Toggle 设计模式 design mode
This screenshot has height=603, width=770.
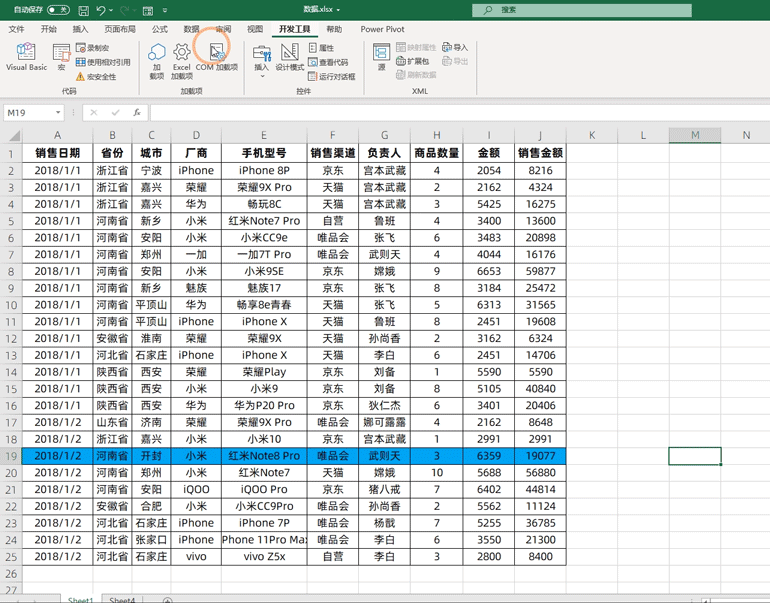290,57
